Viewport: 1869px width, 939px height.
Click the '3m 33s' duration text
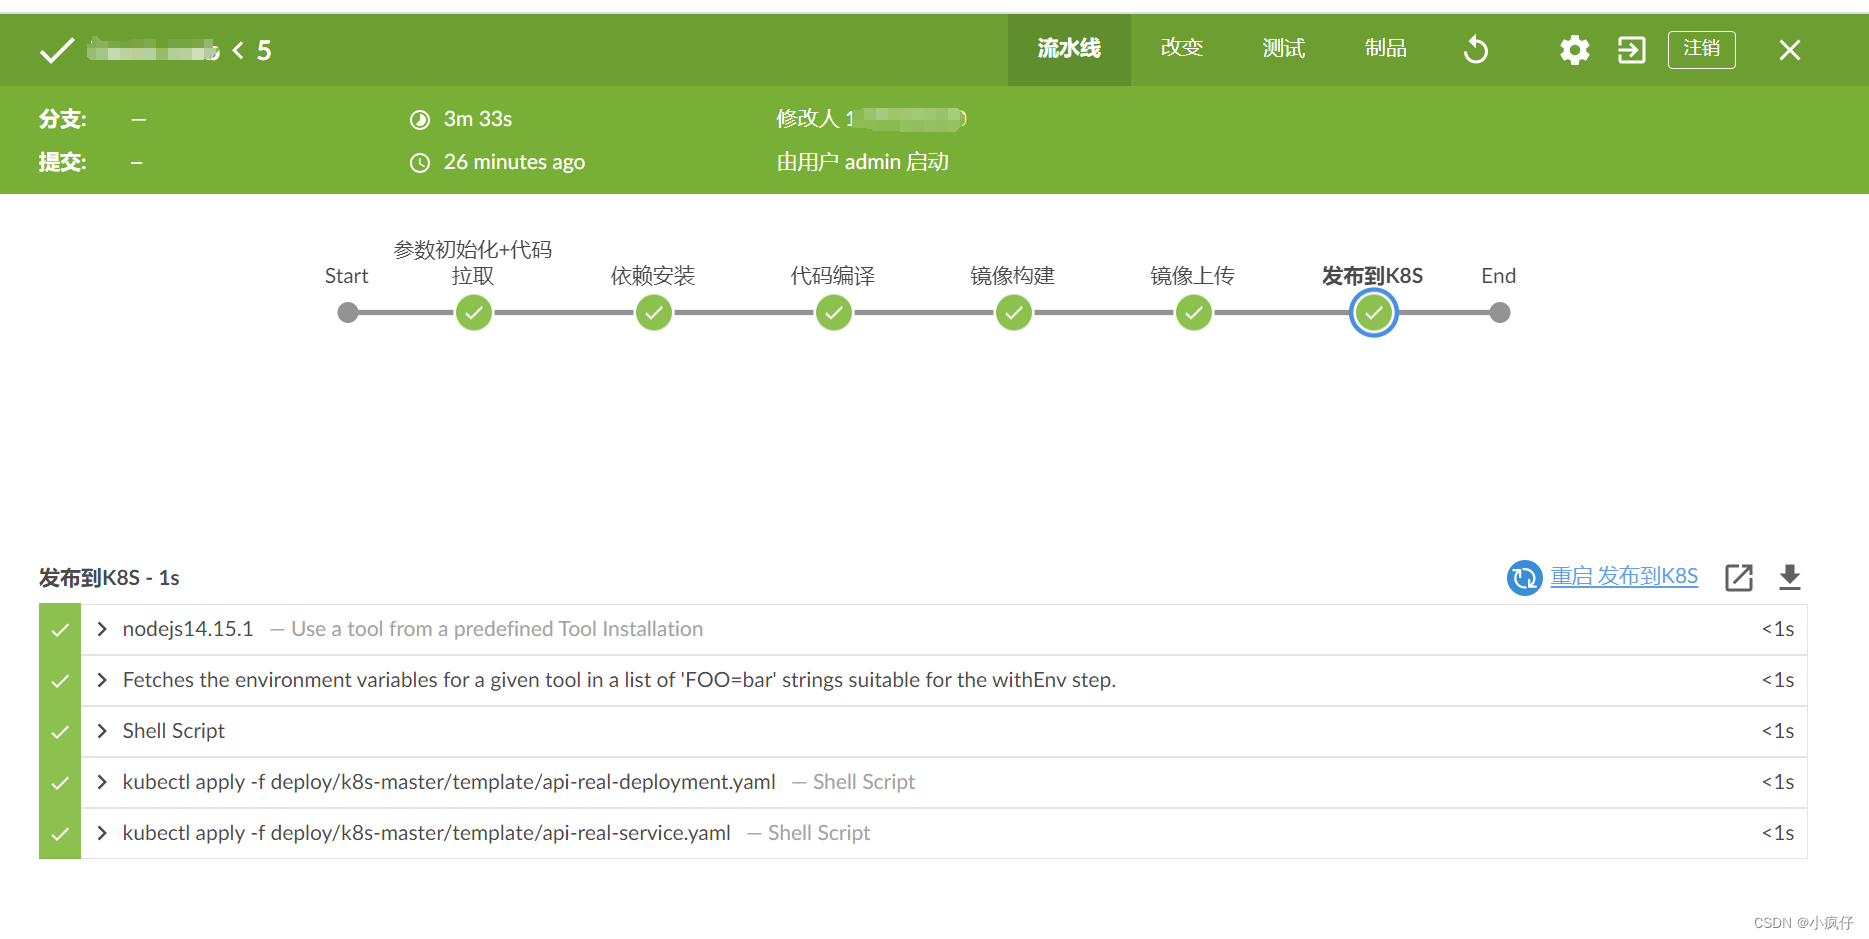point(478,119)
